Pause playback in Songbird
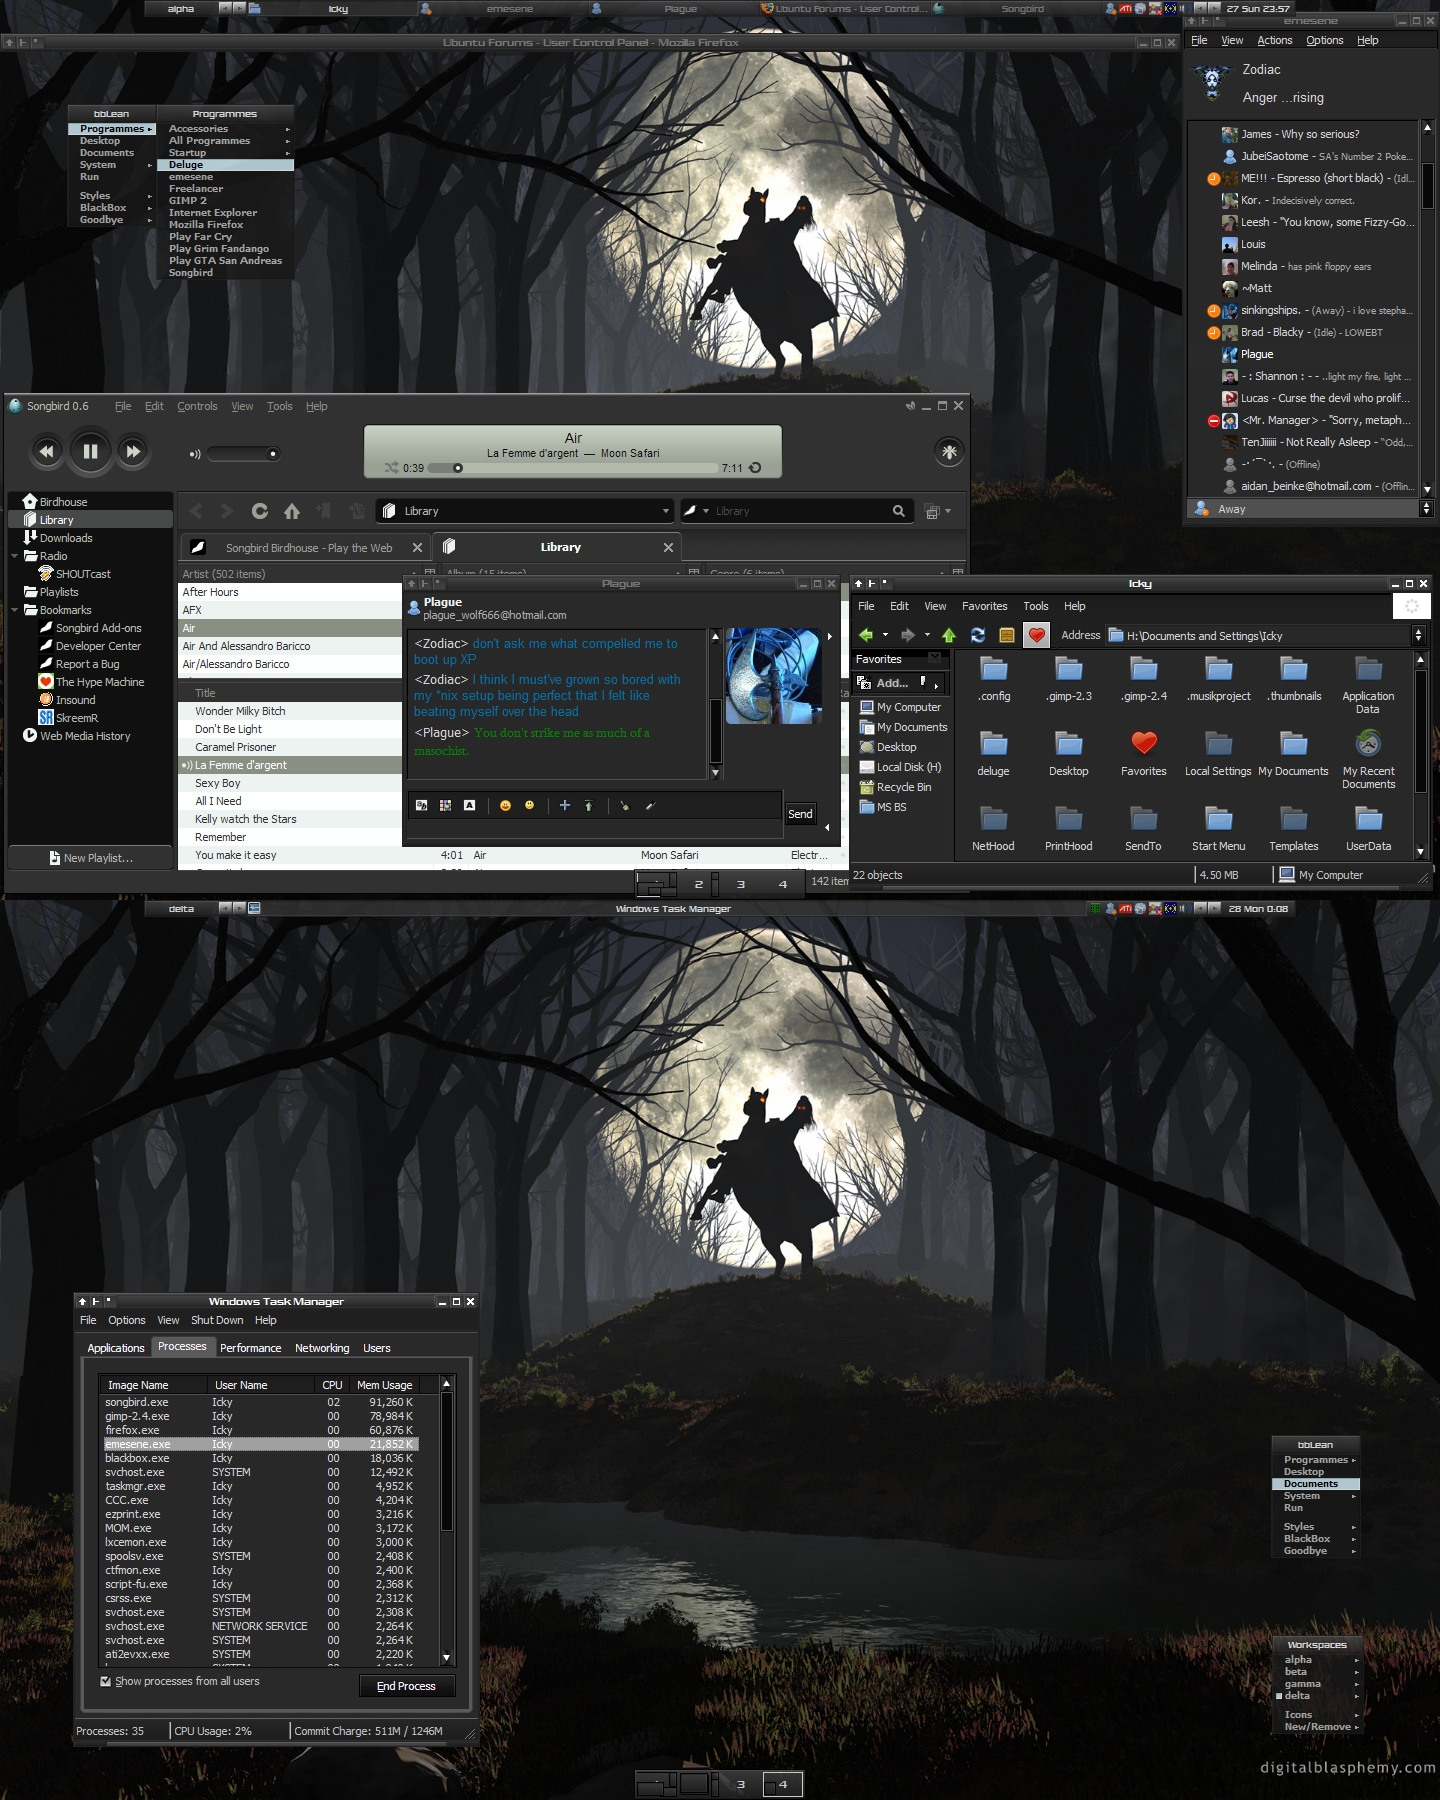 pos(90,451)
